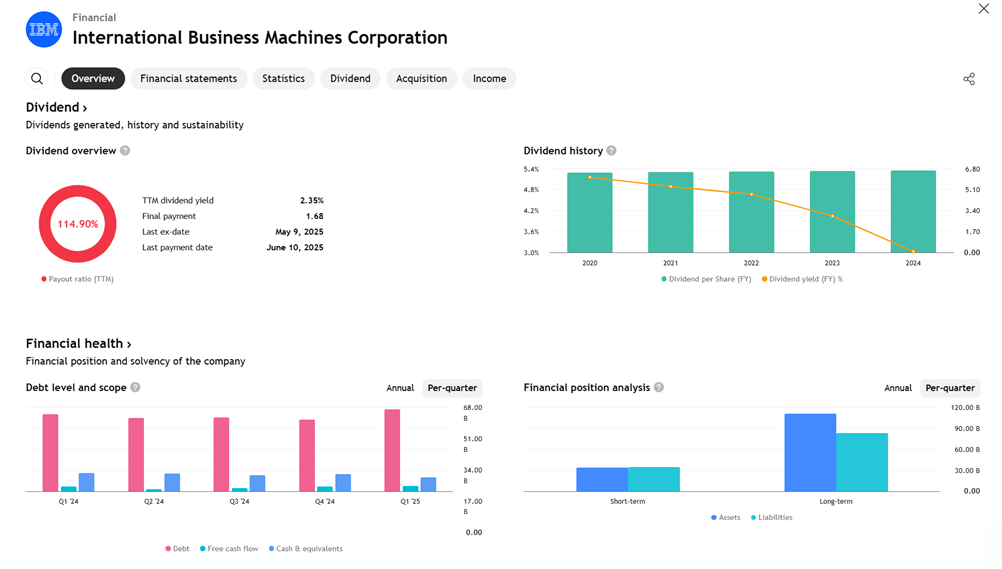Open the Financial health section link
Screen dimensions: 1002x569
[x=78, y=344]
